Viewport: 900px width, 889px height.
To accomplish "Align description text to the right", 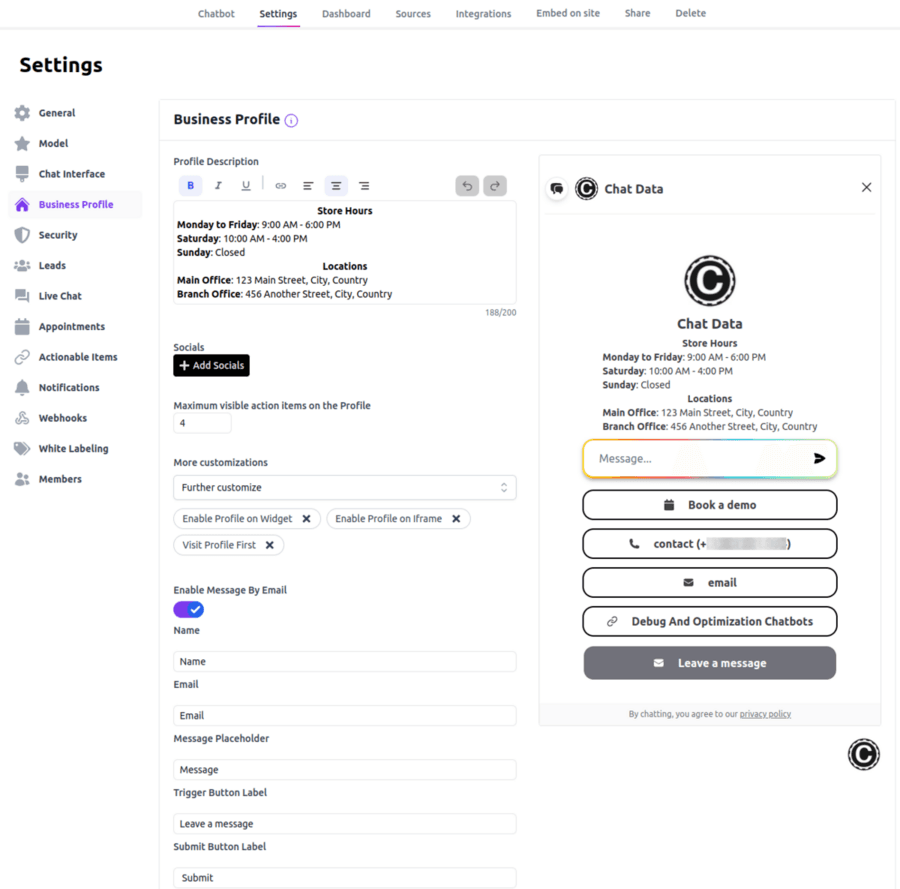I will tap(363, 185).
